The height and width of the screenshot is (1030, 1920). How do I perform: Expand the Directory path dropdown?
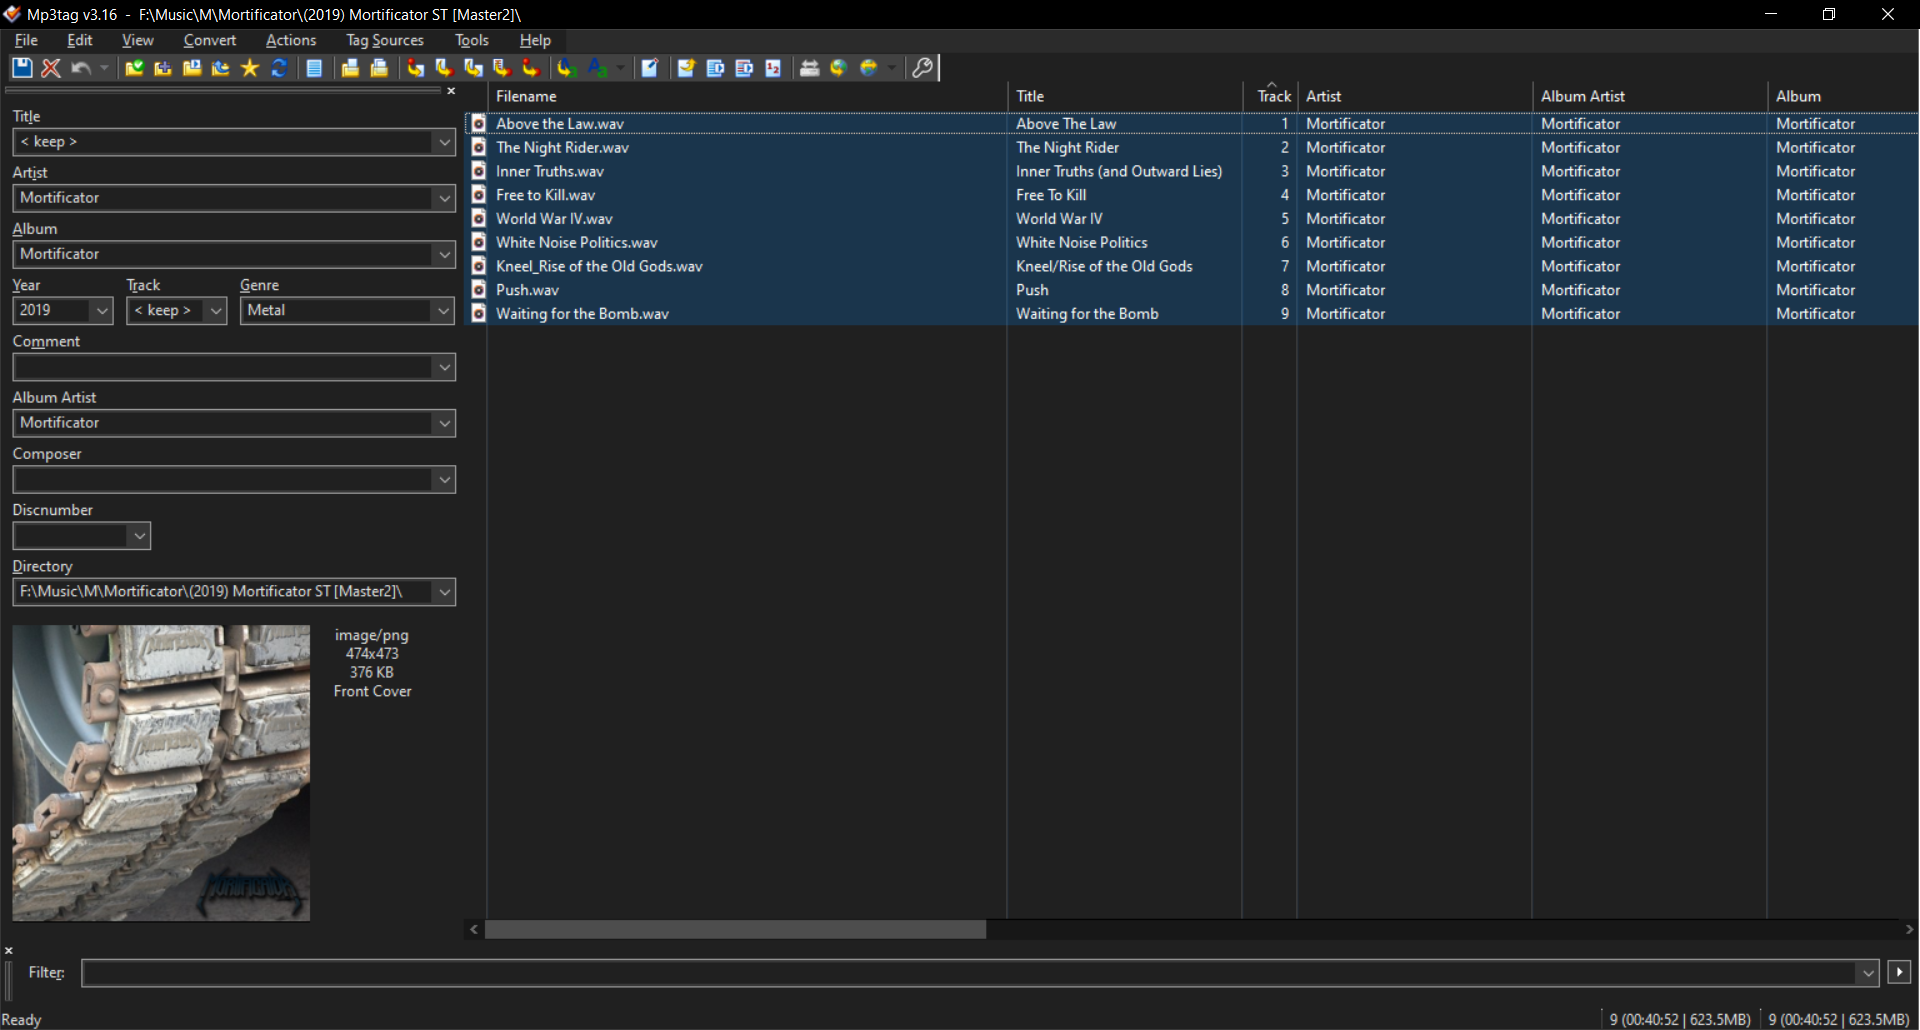pyautogui.click(x=445, y=592)
